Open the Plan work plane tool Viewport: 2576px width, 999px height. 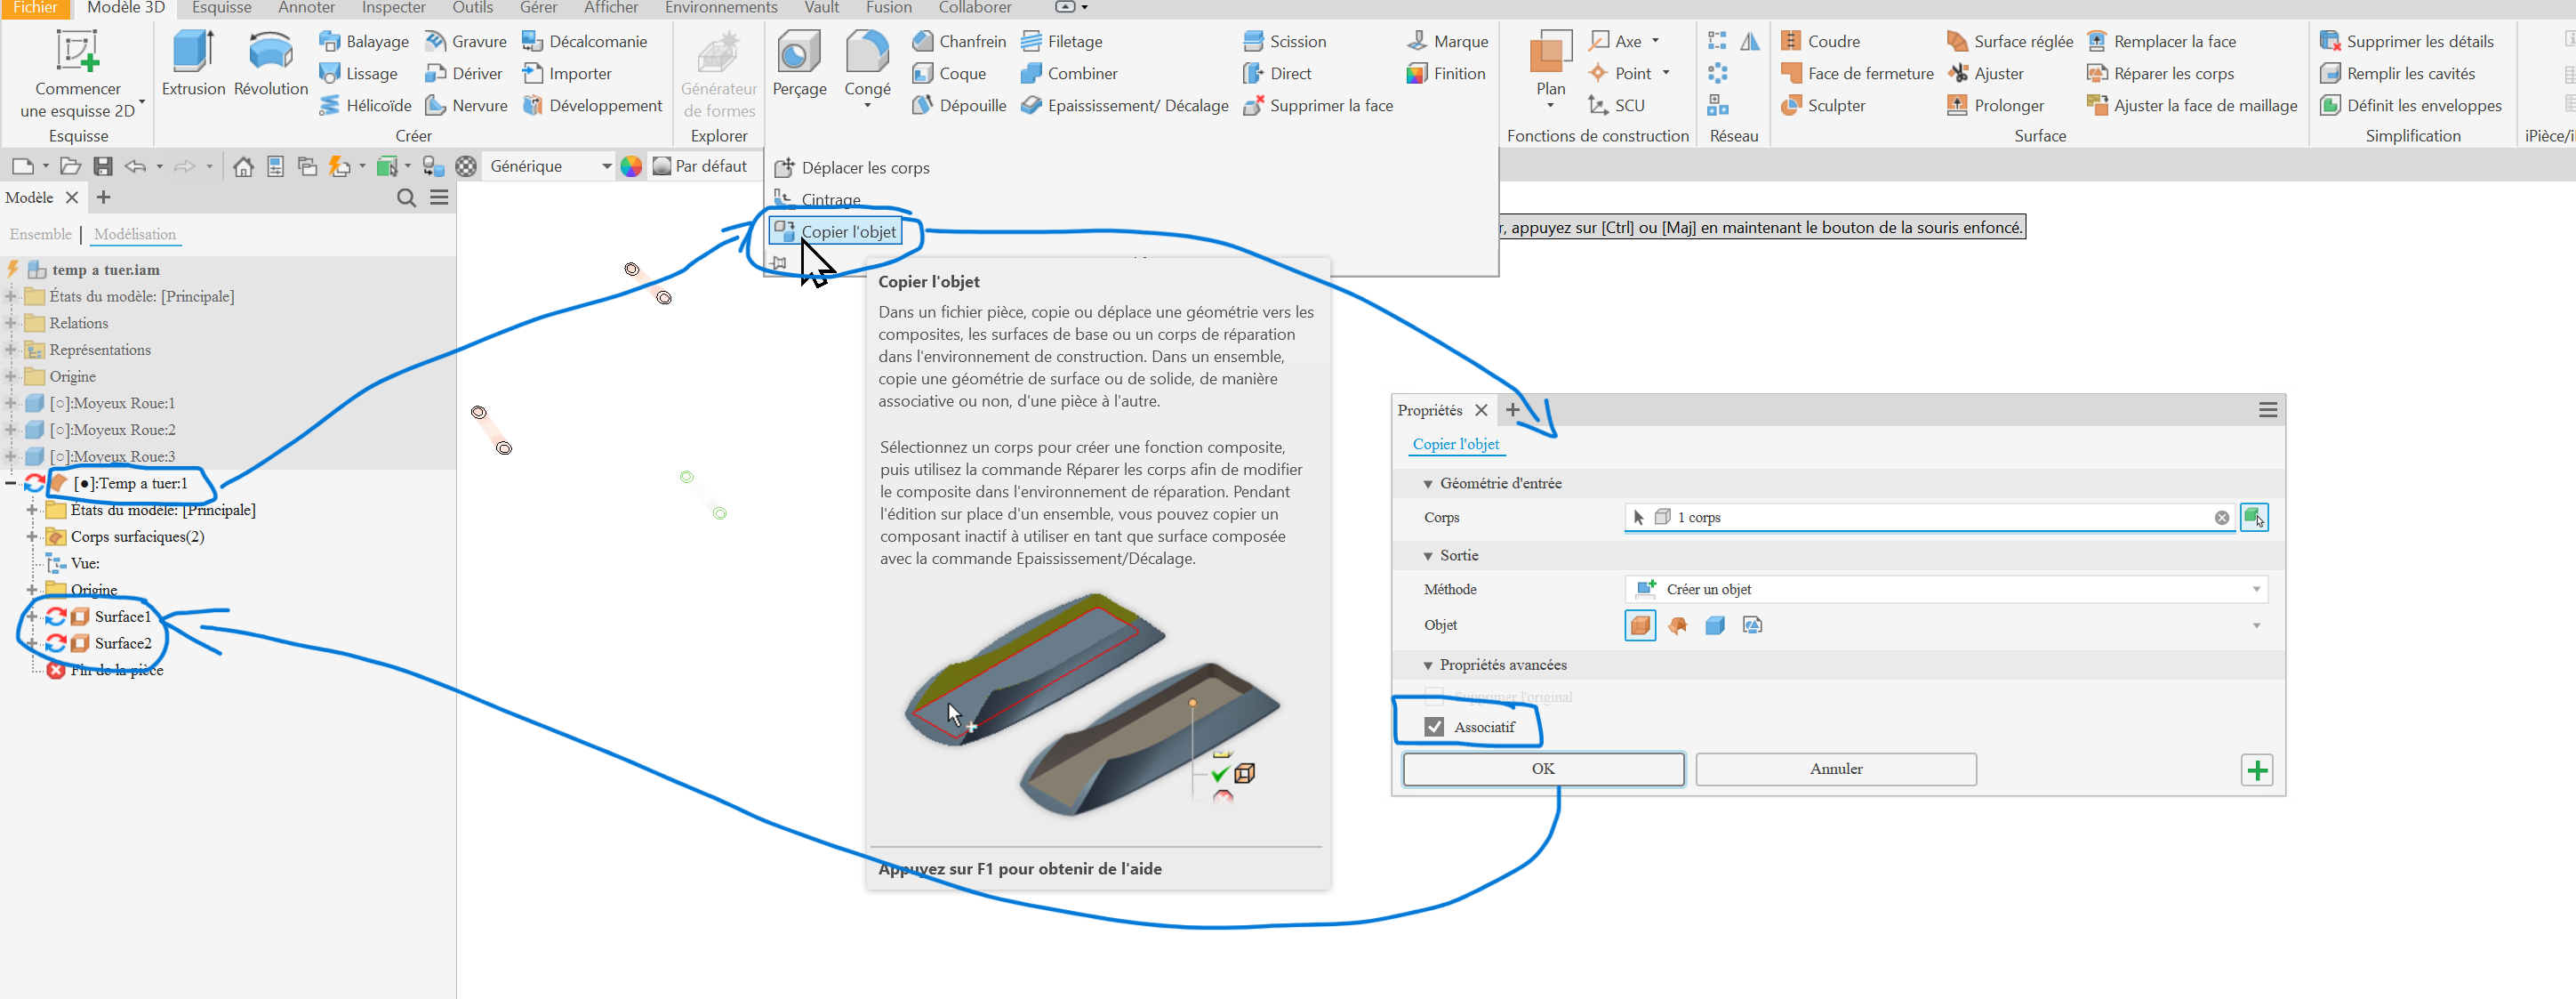(1550, 68)
